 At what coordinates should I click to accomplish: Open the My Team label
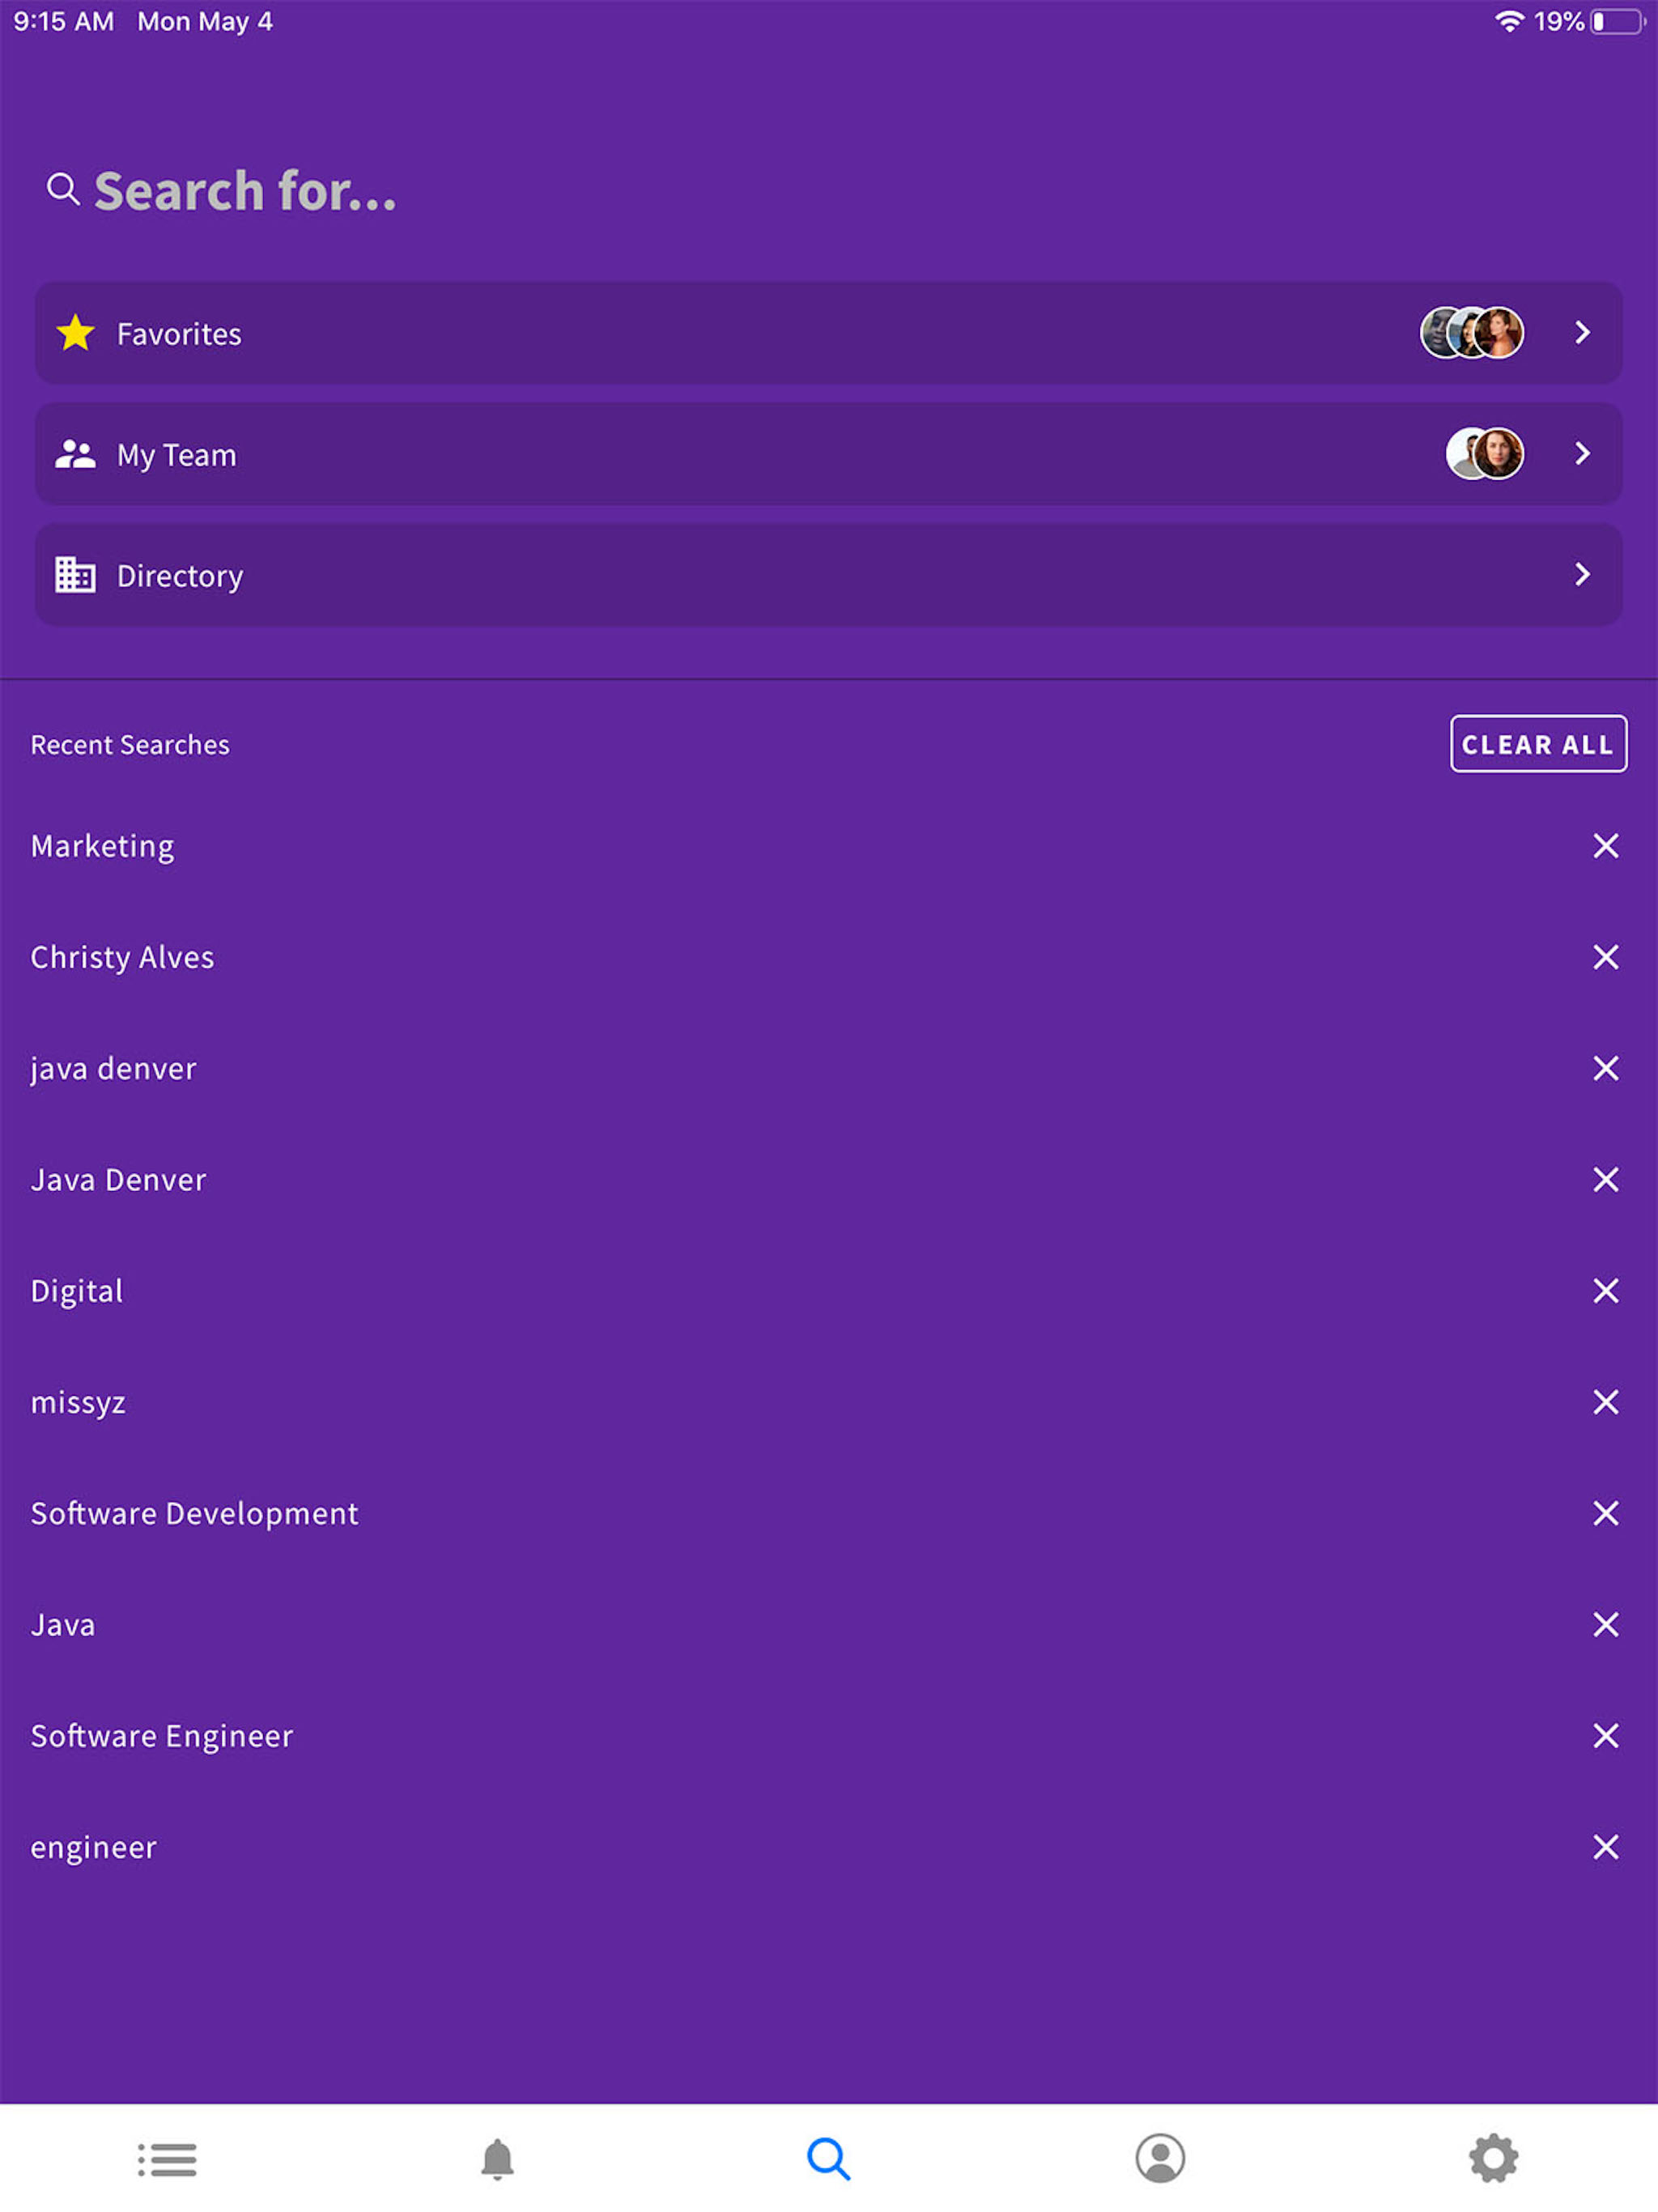click(177, 455)
